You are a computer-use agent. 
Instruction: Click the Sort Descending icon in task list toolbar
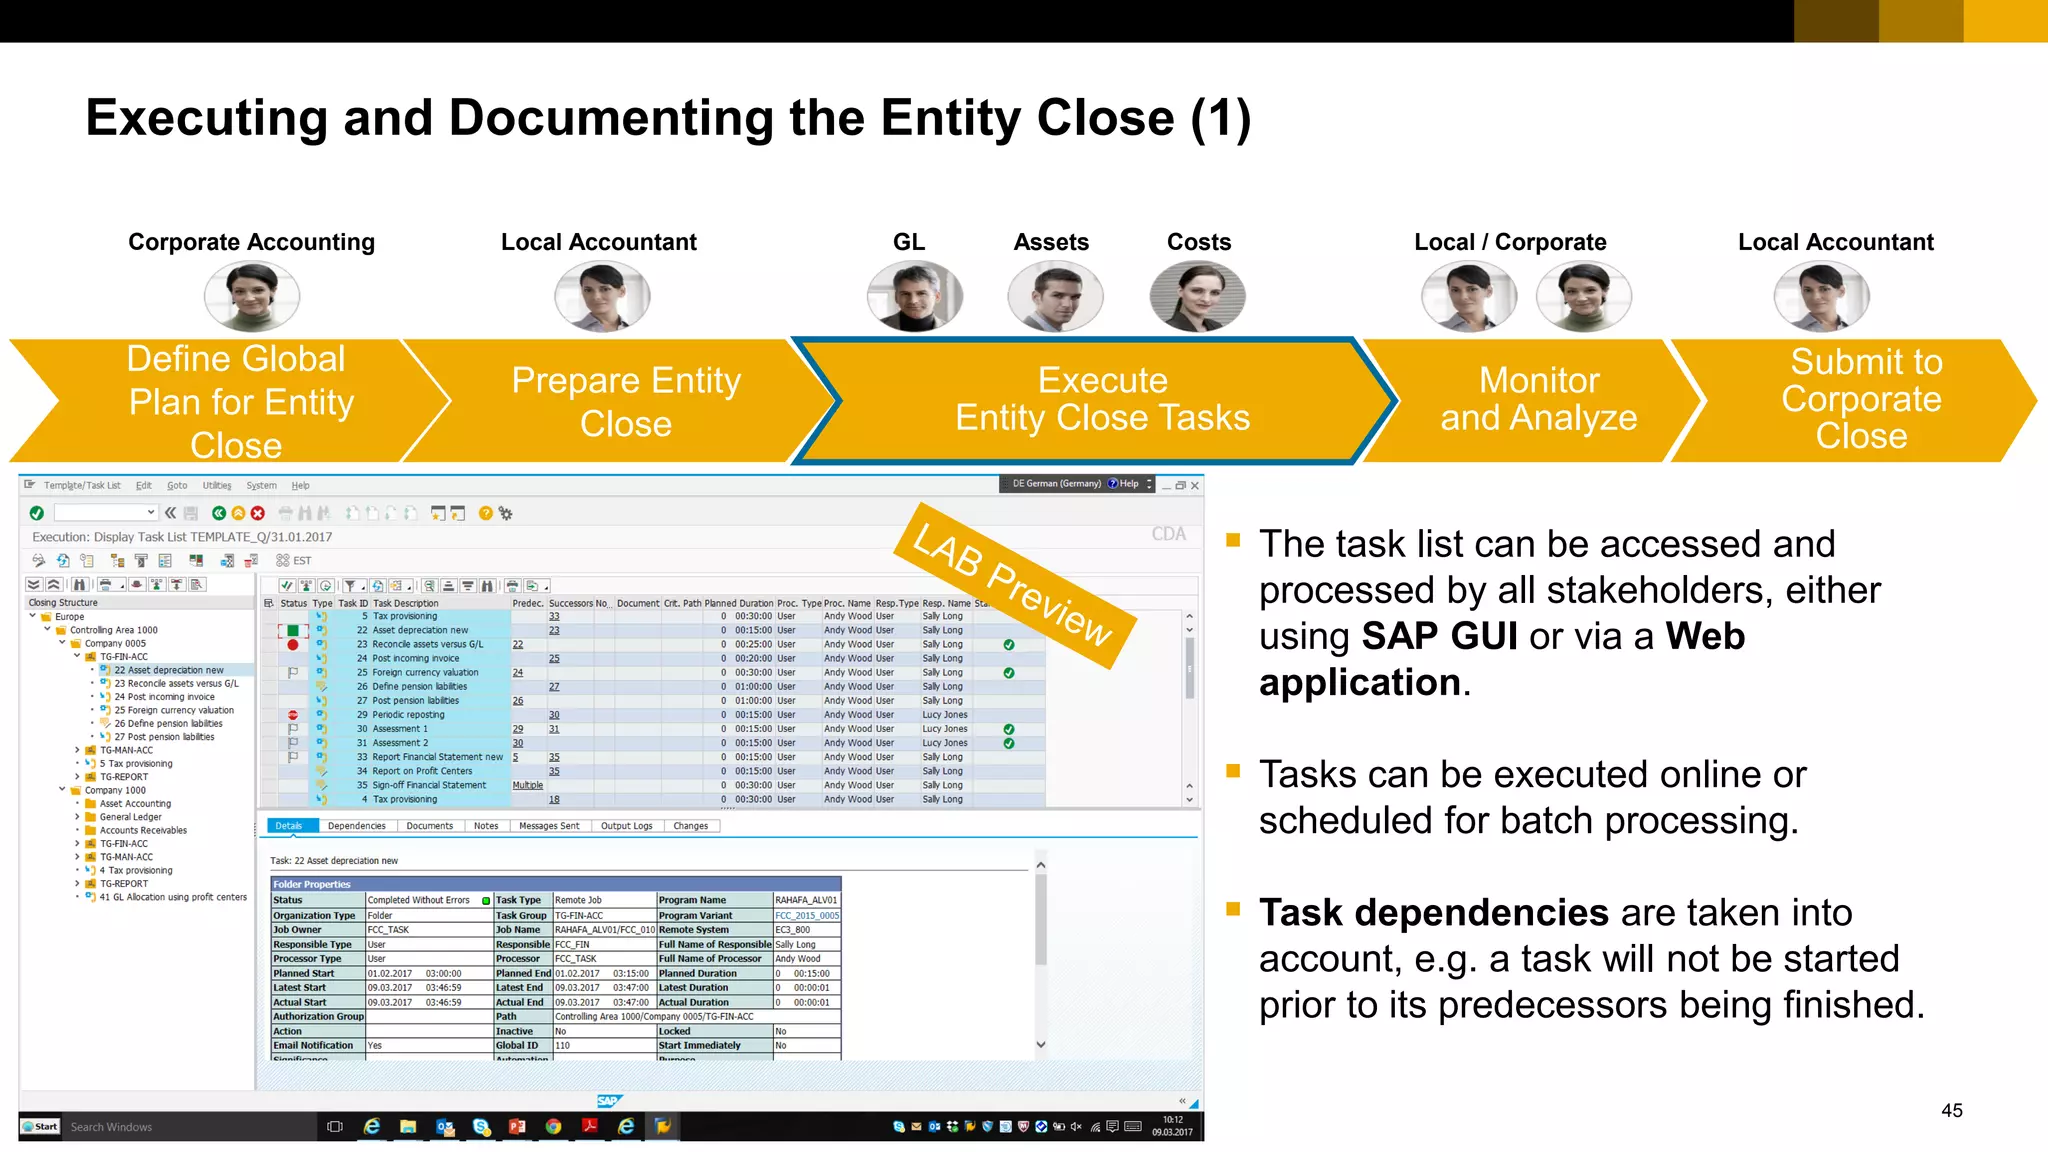467,586
